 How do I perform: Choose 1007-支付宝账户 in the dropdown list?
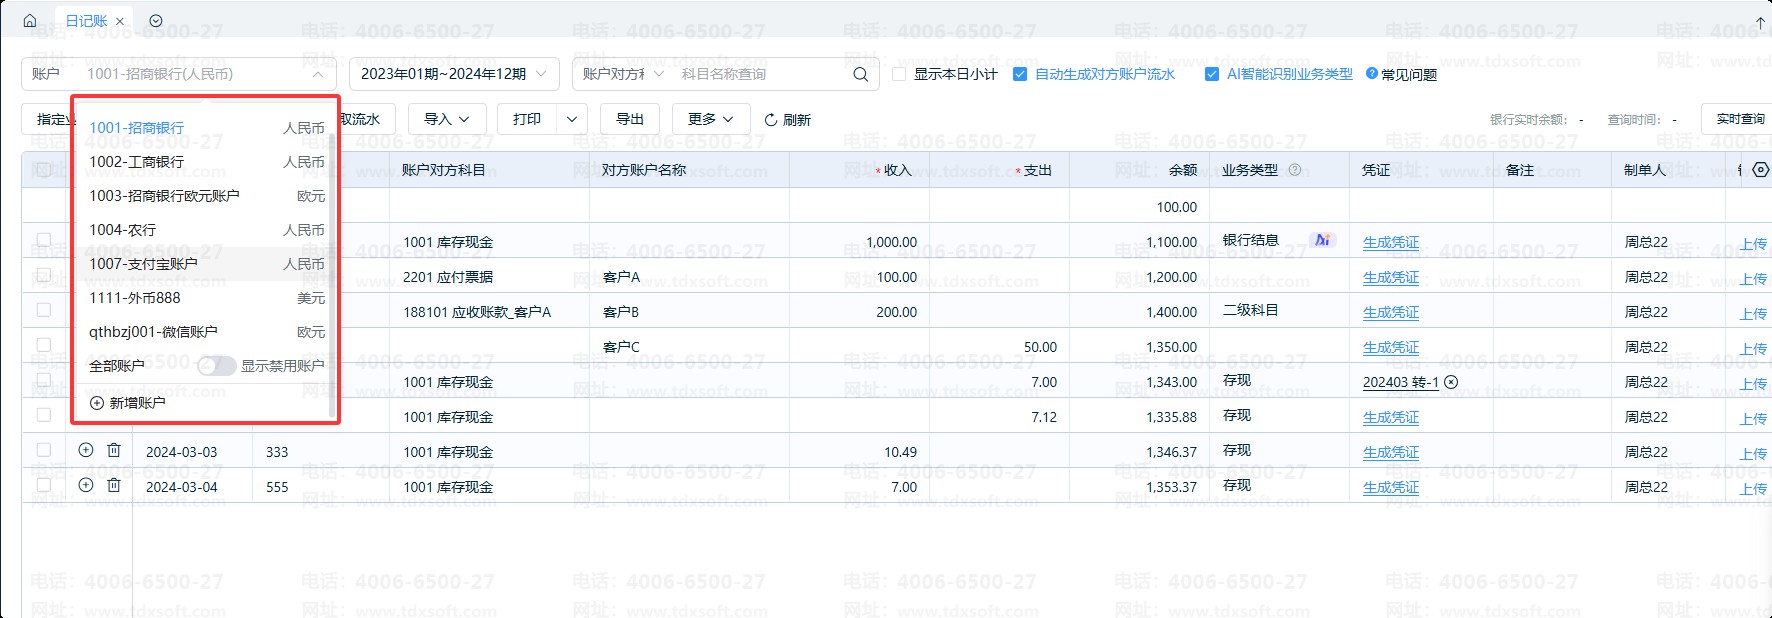(x=143, y=264)
